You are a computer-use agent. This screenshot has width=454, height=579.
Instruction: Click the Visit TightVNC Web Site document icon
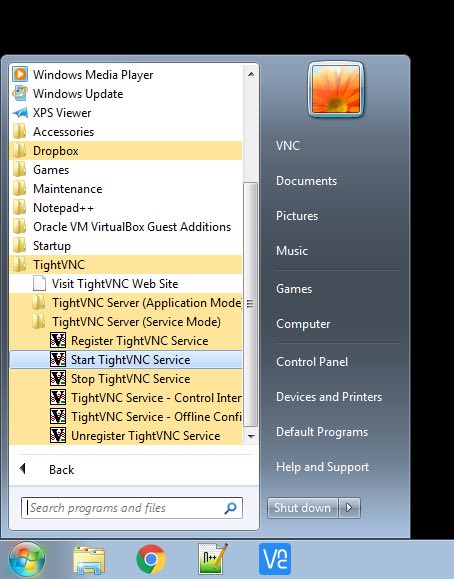coord(39,284)
